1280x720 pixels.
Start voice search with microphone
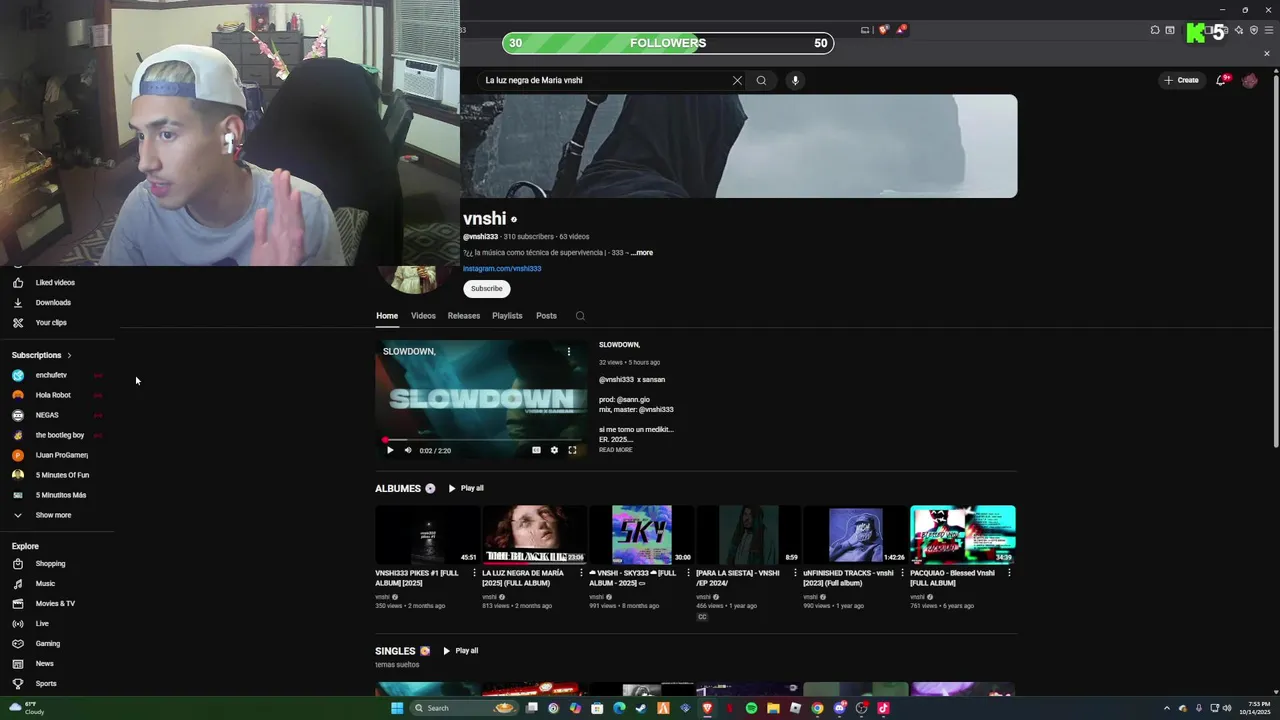[795, 80]
